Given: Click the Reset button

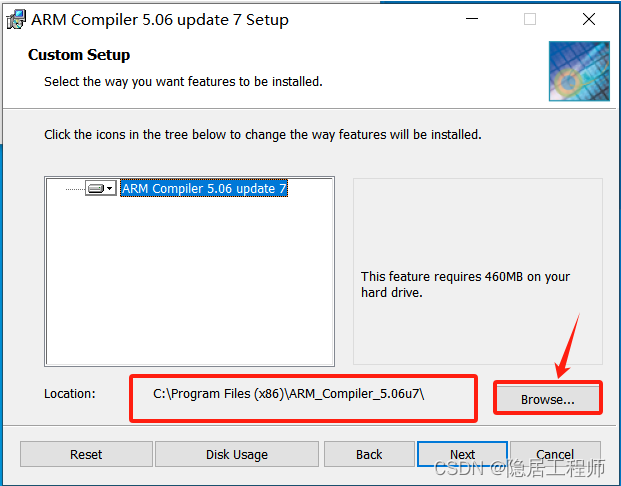Looking at the screenshot, I should [x=86, y=454].
